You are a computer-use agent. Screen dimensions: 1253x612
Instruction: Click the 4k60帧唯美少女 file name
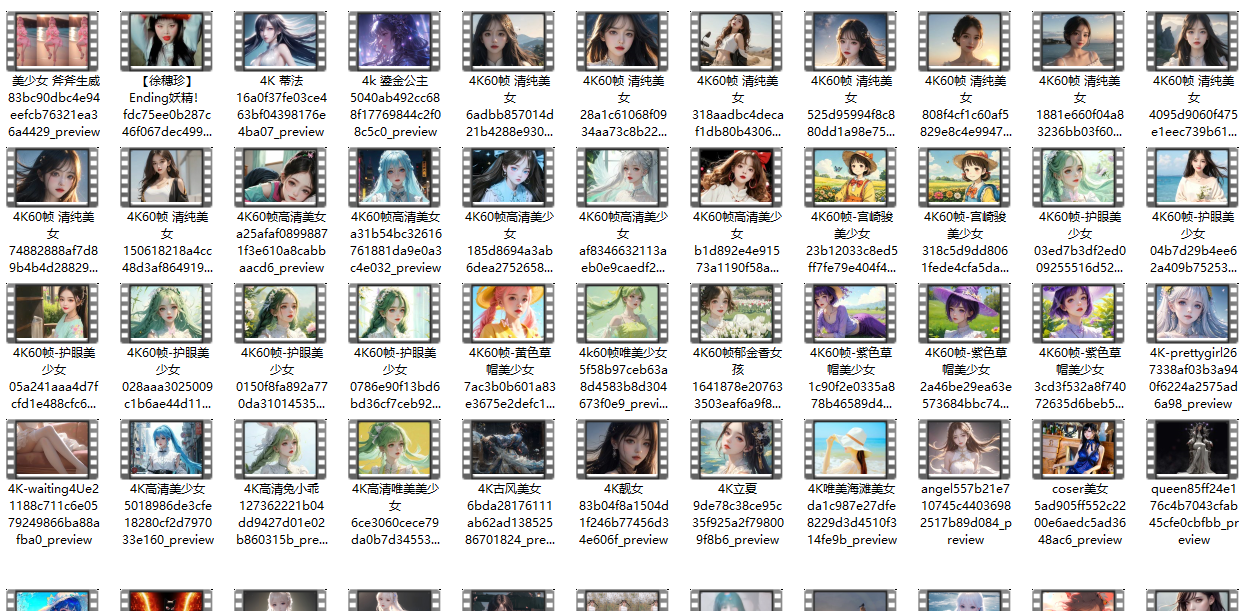624,378
